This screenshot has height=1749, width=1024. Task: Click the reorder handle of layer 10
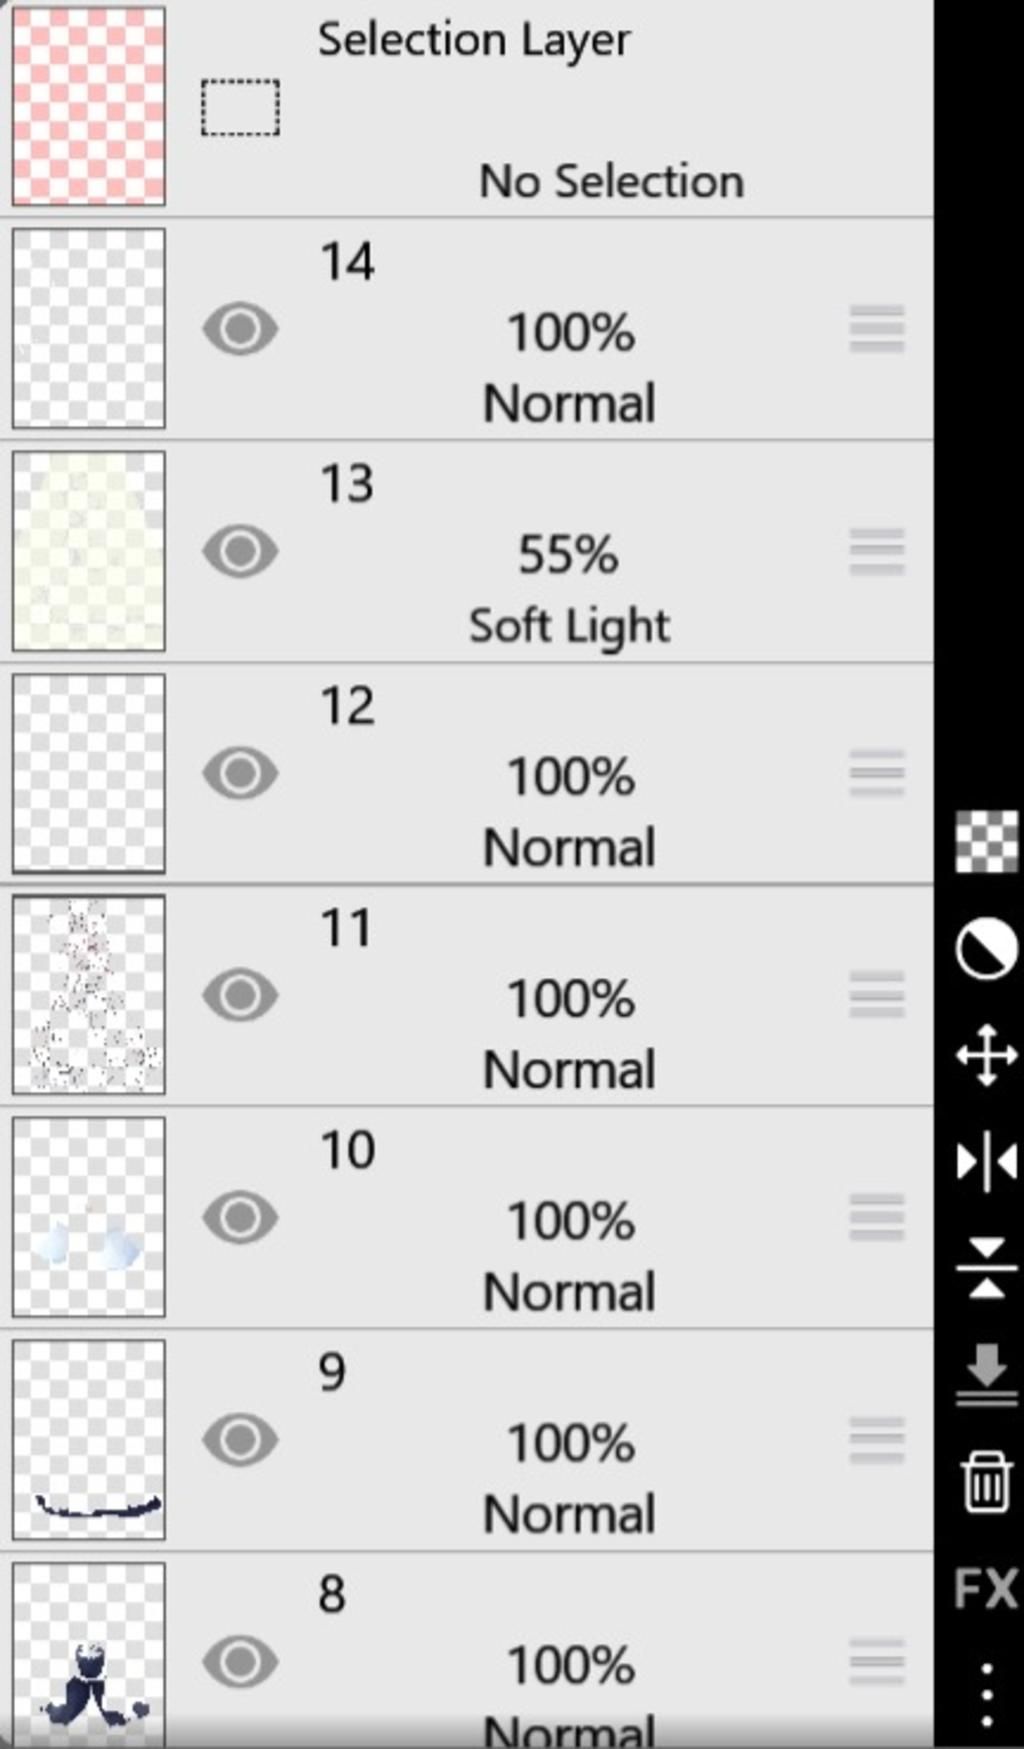coord(877,1218)
